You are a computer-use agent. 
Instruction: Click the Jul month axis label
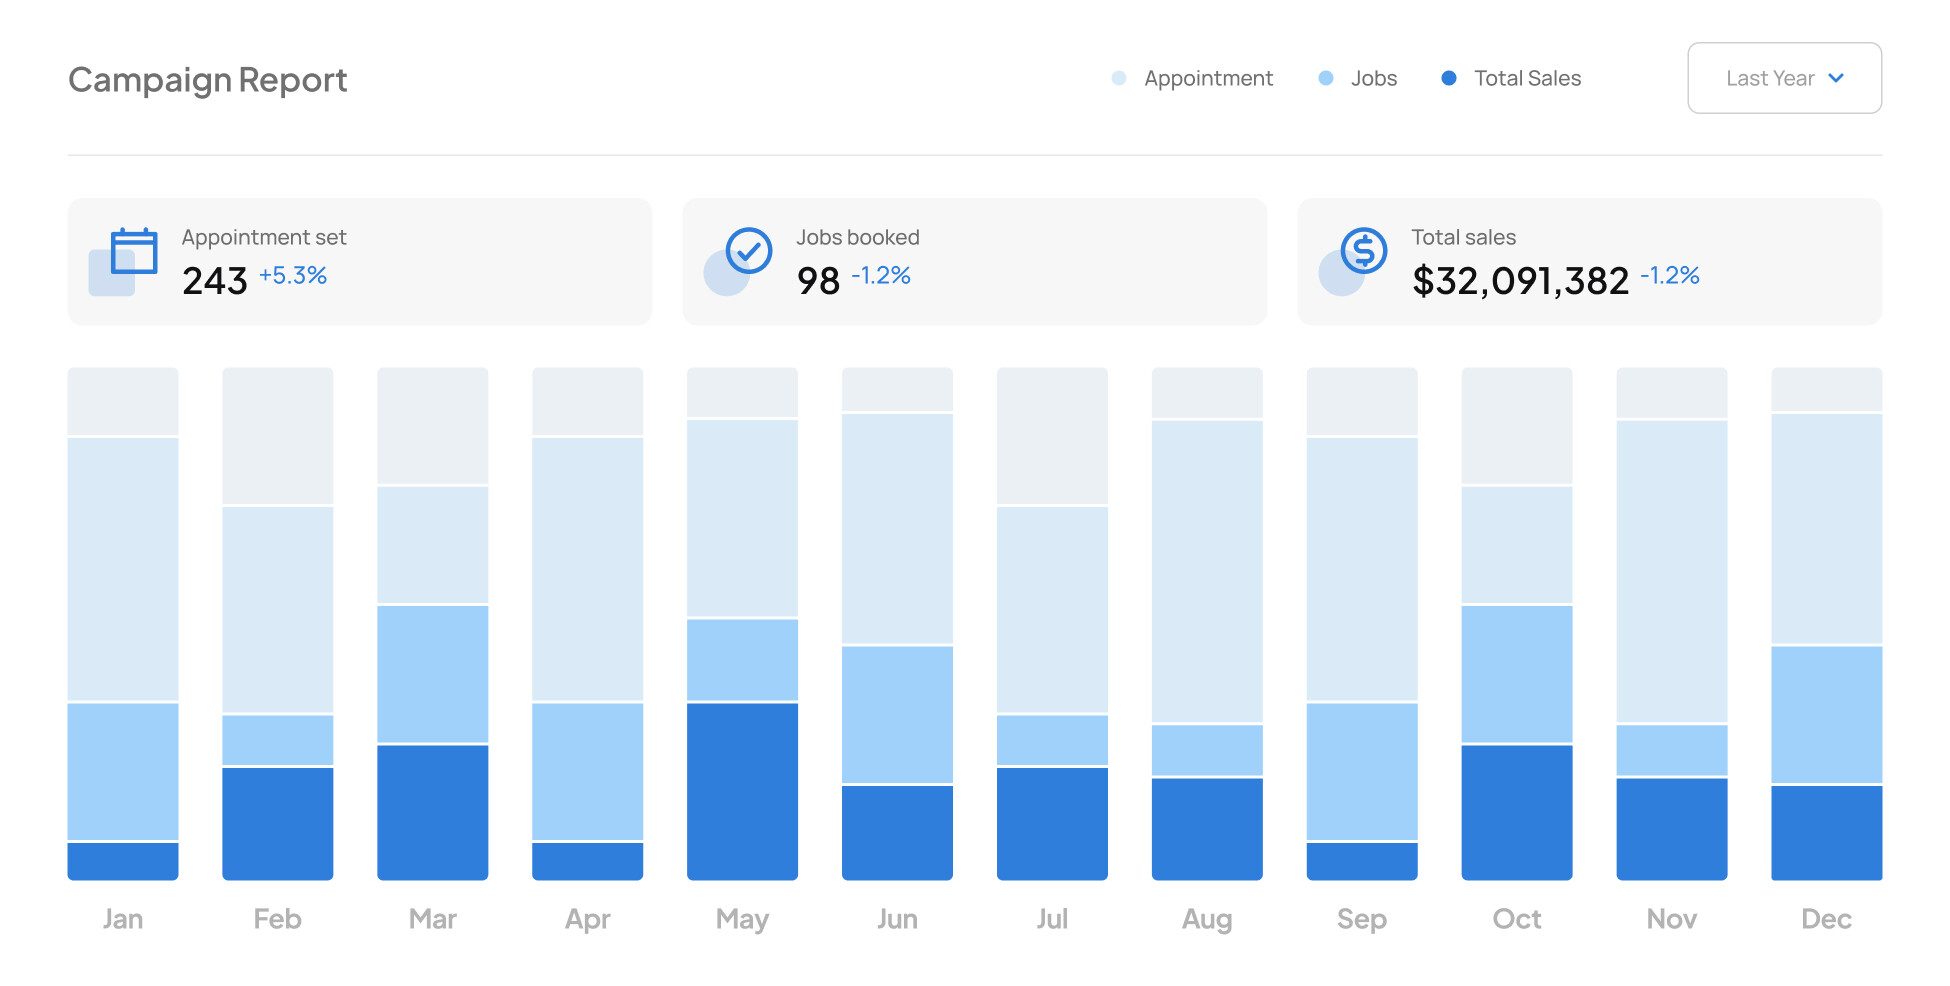pos(1052,918)
